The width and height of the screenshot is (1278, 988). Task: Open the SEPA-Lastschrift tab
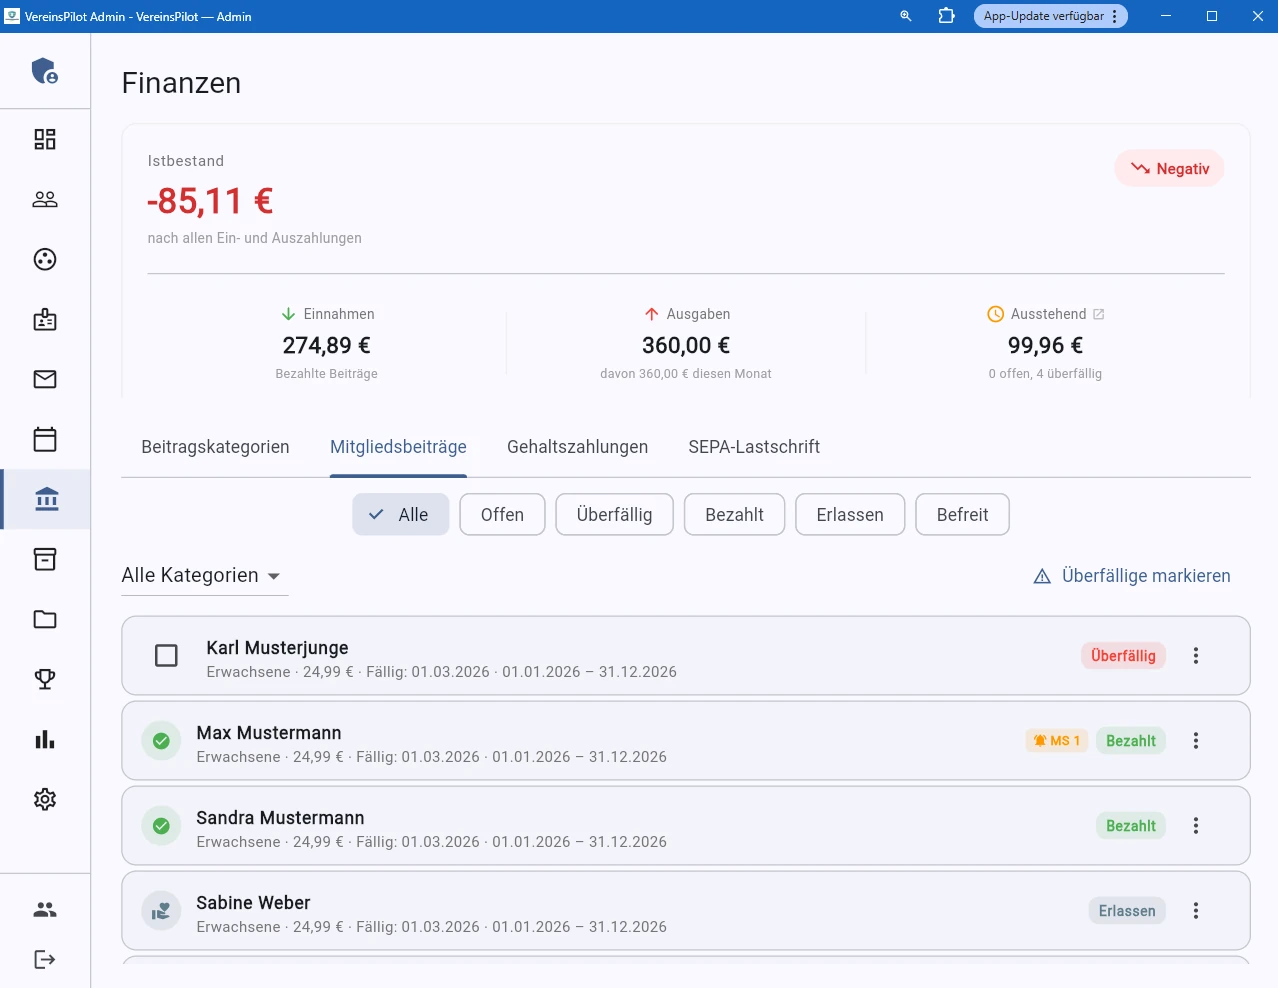click(x=754, y=447)
